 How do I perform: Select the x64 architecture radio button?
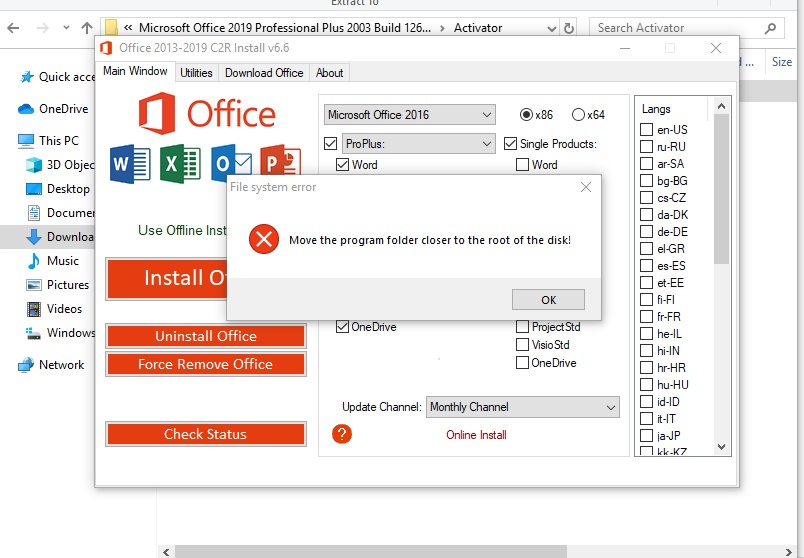click(578, 114)
